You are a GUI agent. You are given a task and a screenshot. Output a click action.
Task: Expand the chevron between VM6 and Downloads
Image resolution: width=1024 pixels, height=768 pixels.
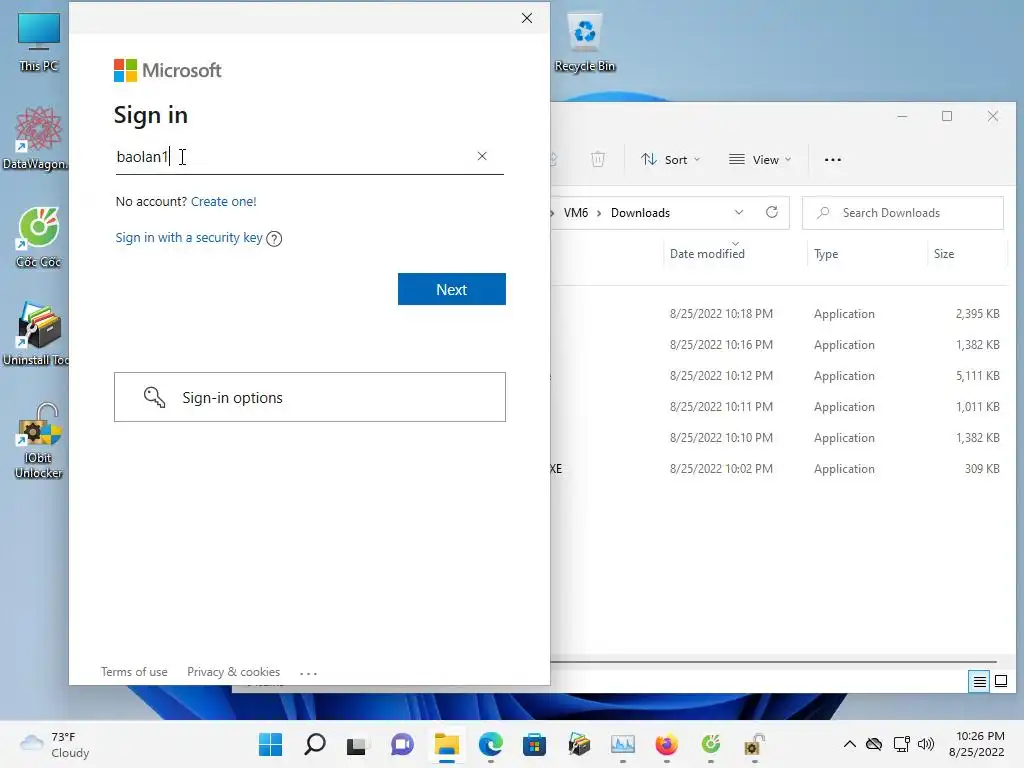point(599,213)
